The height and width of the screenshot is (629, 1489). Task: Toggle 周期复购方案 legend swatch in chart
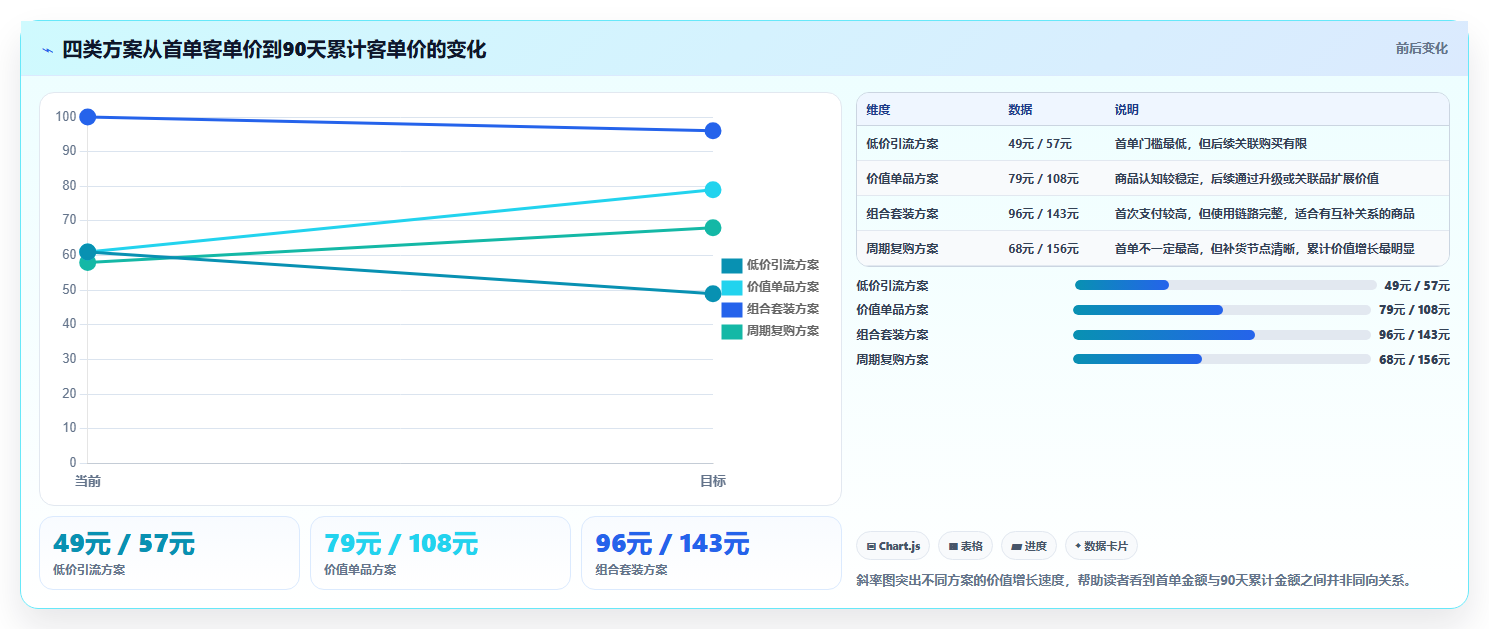(732, 331)
